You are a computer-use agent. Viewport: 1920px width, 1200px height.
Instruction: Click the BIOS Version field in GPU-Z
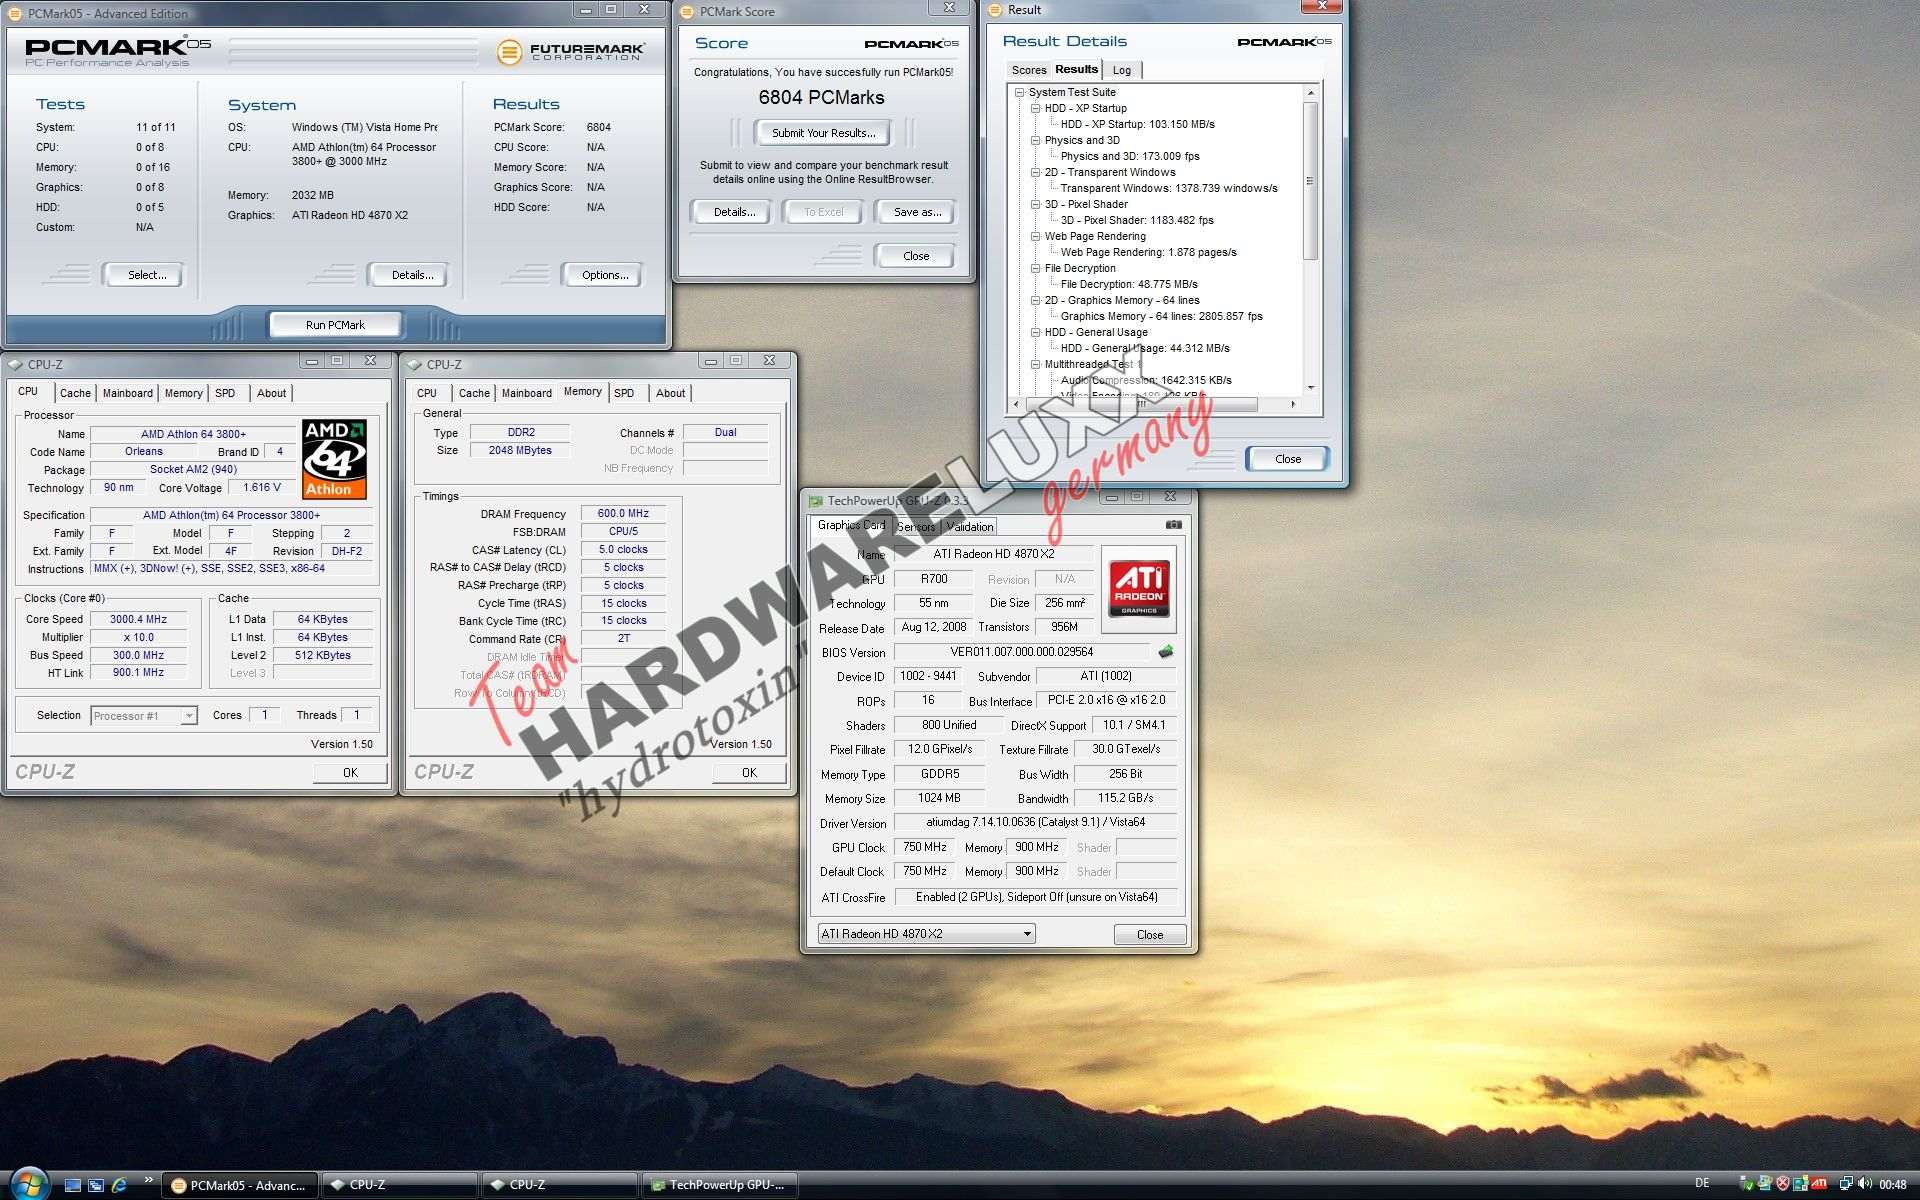1021,652
